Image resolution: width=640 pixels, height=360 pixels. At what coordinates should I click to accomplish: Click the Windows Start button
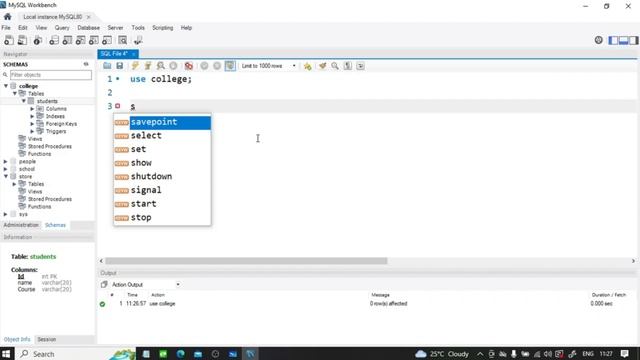tap(6, 353)
